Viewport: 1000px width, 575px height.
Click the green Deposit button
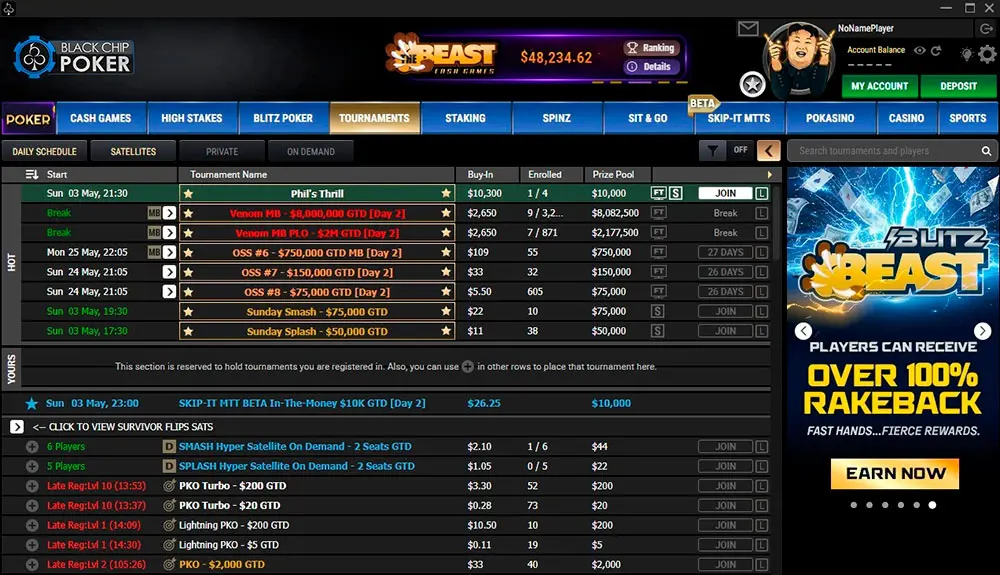point(959,86)
